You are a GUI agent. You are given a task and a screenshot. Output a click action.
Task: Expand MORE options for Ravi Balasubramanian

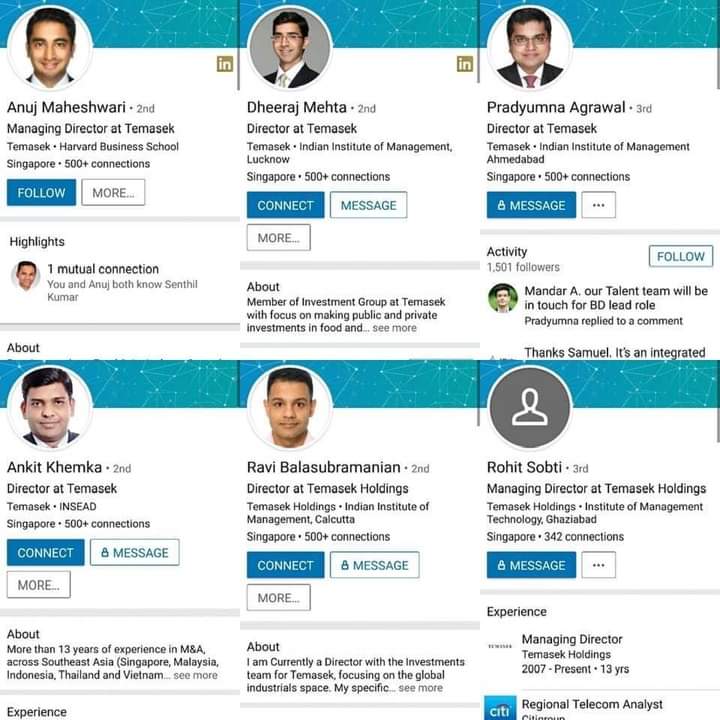pos(278,597)
